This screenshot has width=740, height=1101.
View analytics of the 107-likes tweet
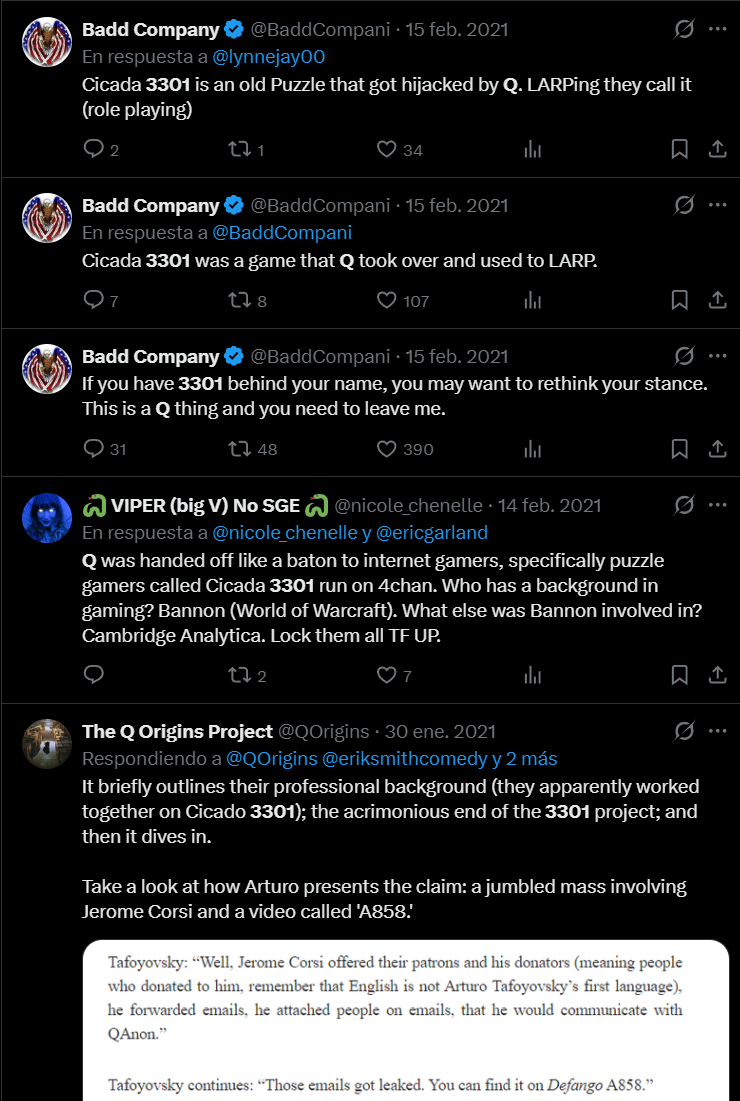click(x=532, y=301)
